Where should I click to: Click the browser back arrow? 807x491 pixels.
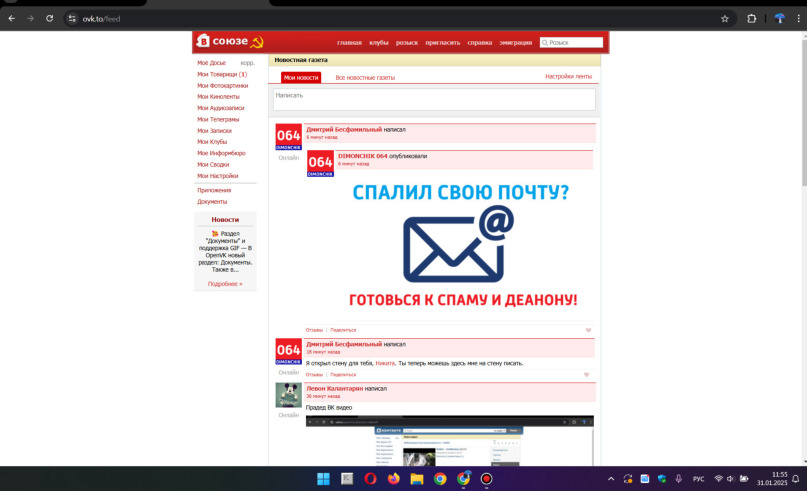point(11,19)
